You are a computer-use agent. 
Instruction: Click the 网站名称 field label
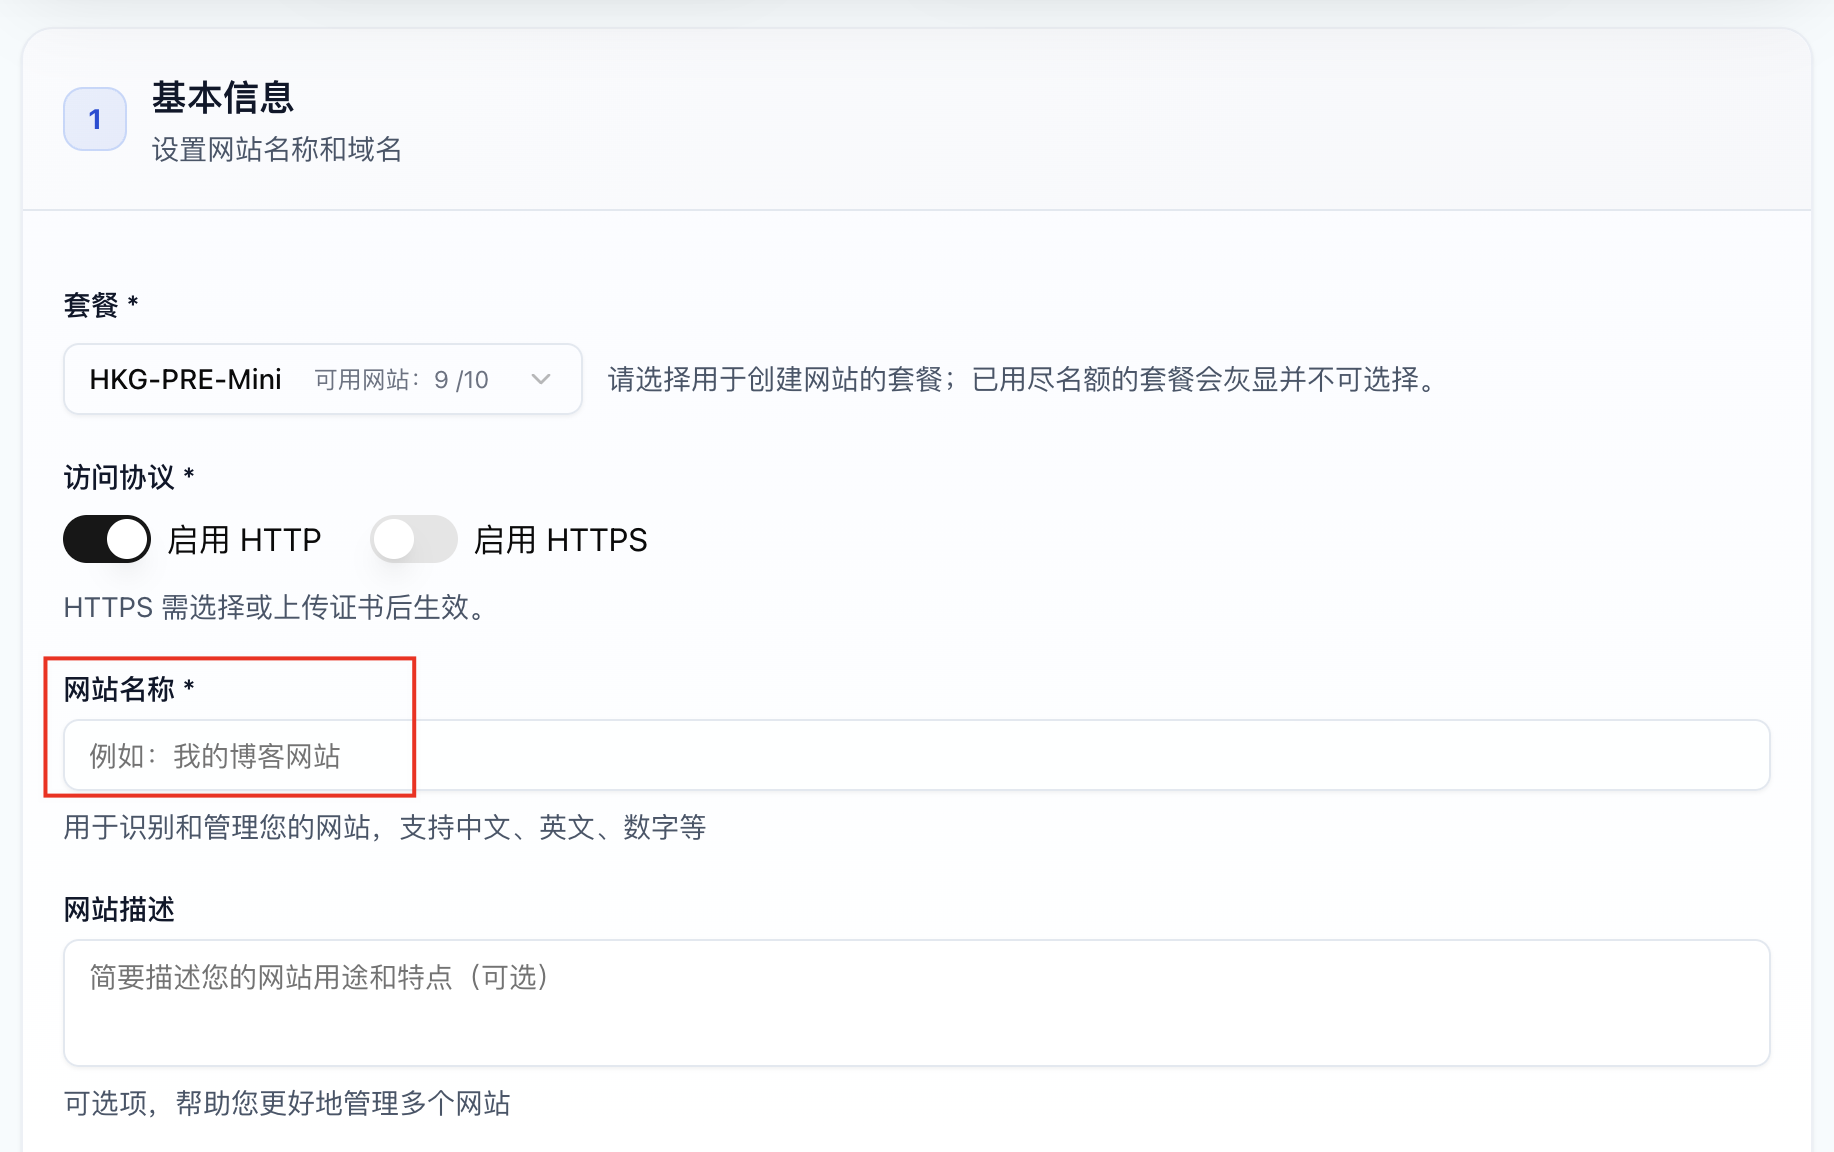click(x=119, y=689)
